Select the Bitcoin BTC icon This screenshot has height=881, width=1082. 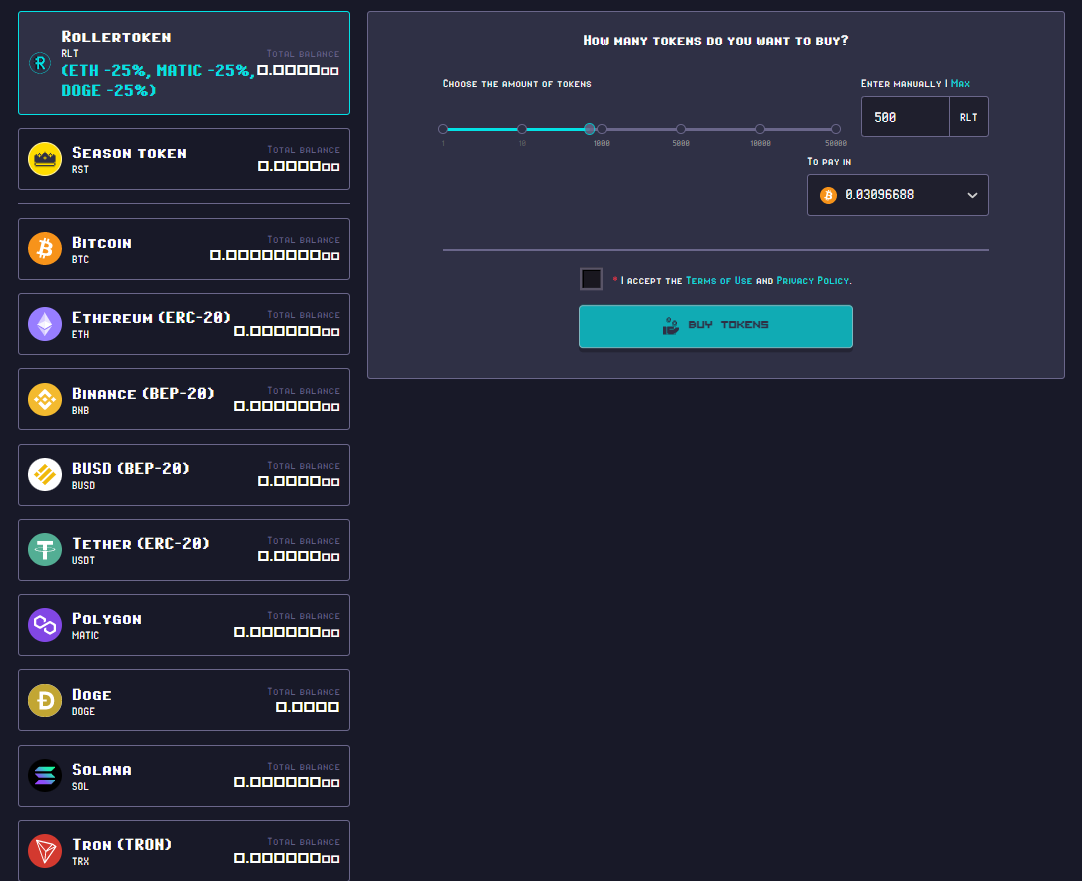coord(44,249)
